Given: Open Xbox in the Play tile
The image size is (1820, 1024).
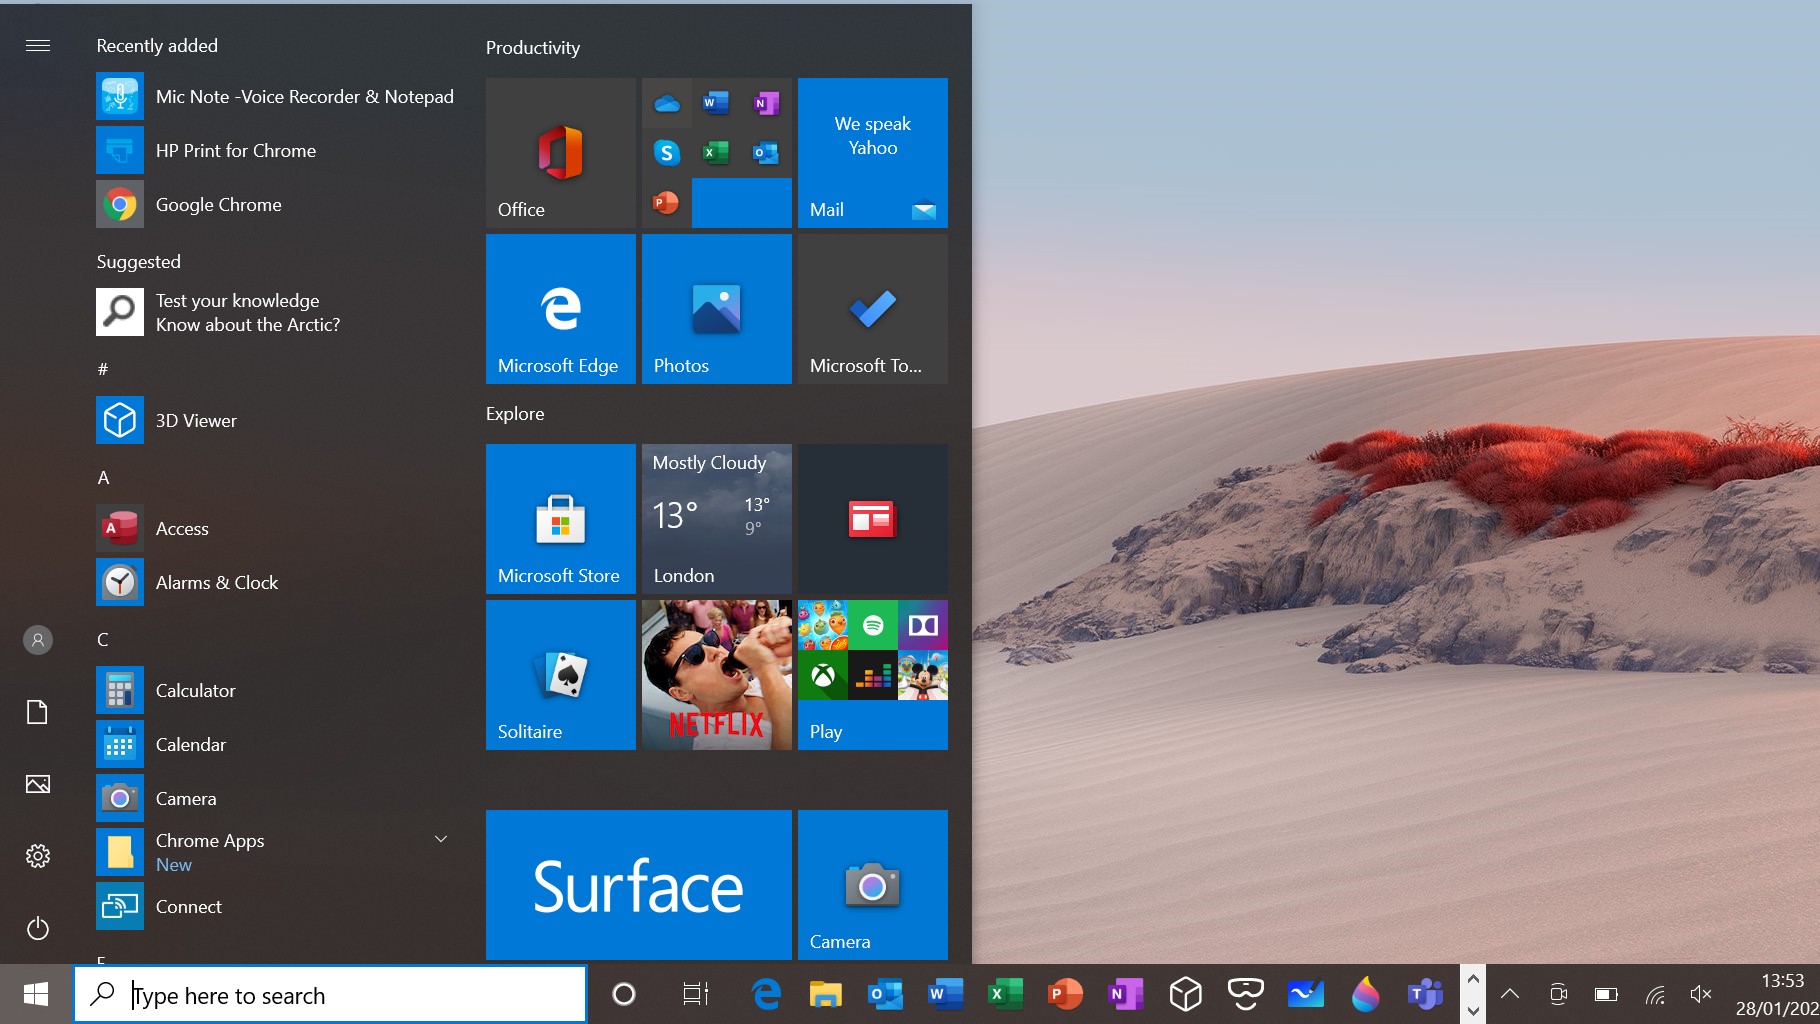Looking at the screenshot, I should [823, 675].
